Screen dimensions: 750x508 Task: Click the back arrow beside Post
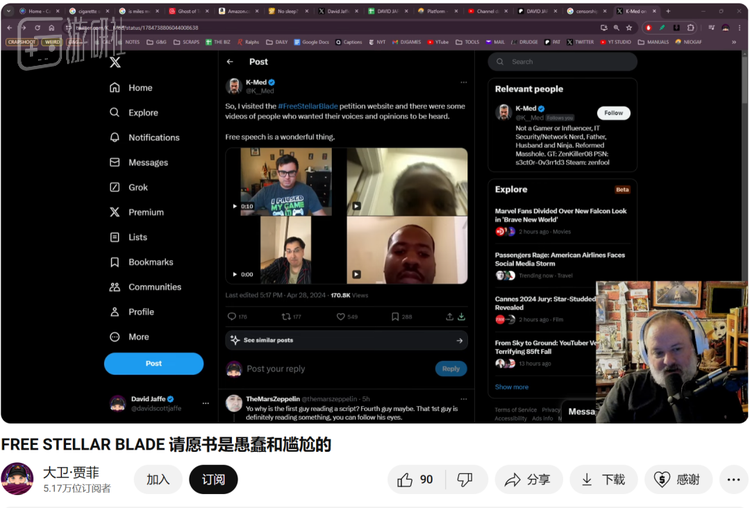232,62
